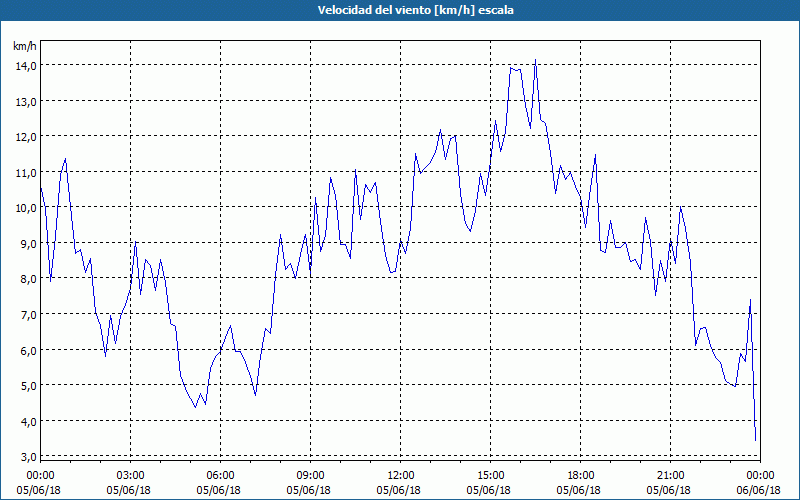Screen dimensions: 800x500
Task: Select the '5,0' y-axis value
Action: pos(29,386)
